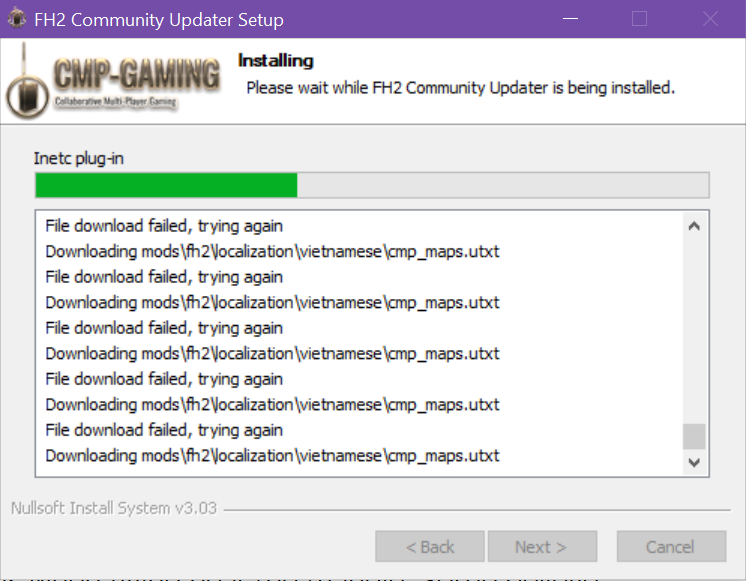Minimize the setup window
The width and height of the screenshot is (746, 581).
[x=570, y=19]
